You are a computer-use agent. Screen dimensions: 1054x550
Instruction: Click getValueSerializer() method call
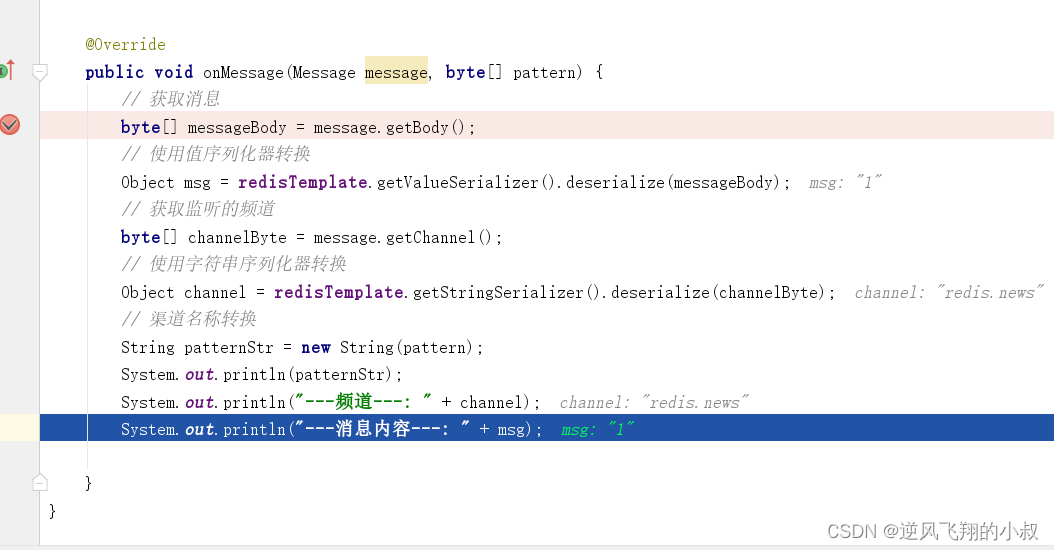(468, 182)
